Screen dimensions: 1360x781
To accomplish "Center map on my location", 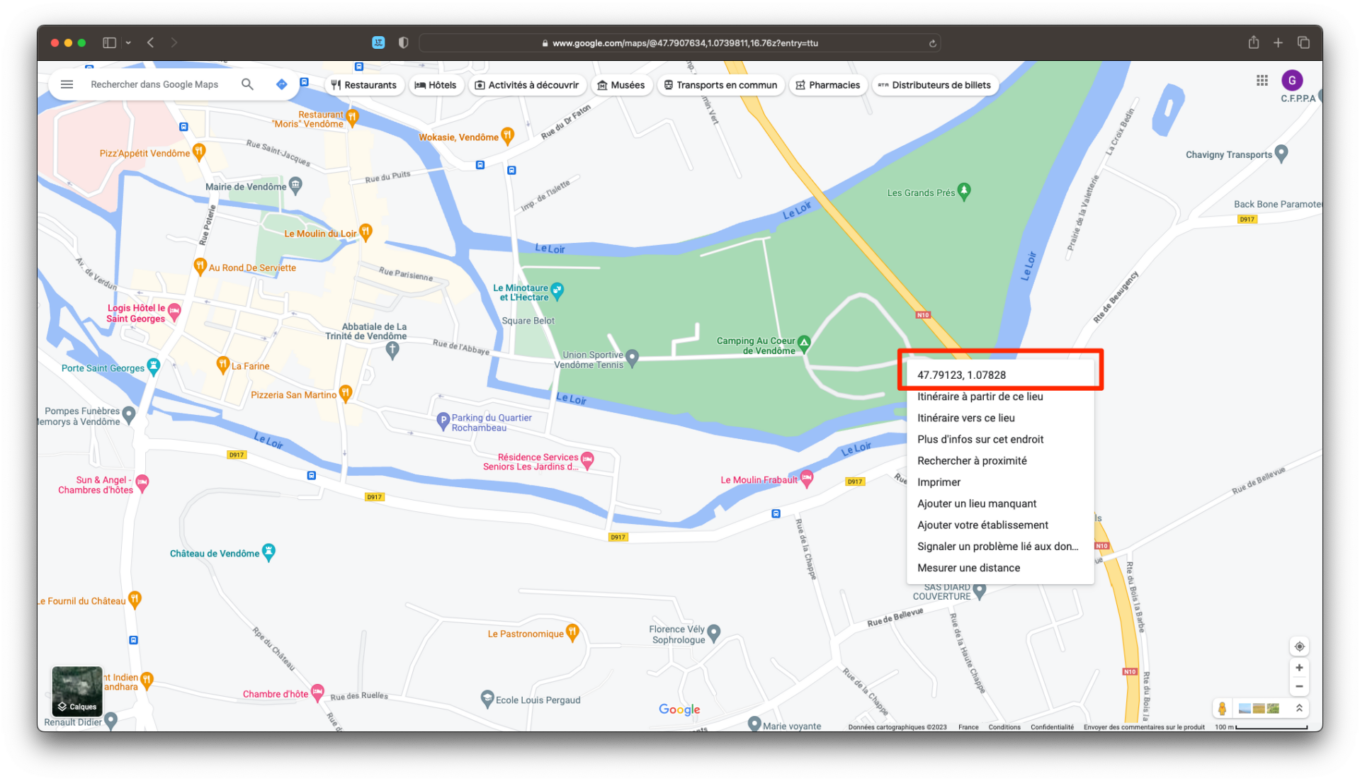I will point(1299,646).
